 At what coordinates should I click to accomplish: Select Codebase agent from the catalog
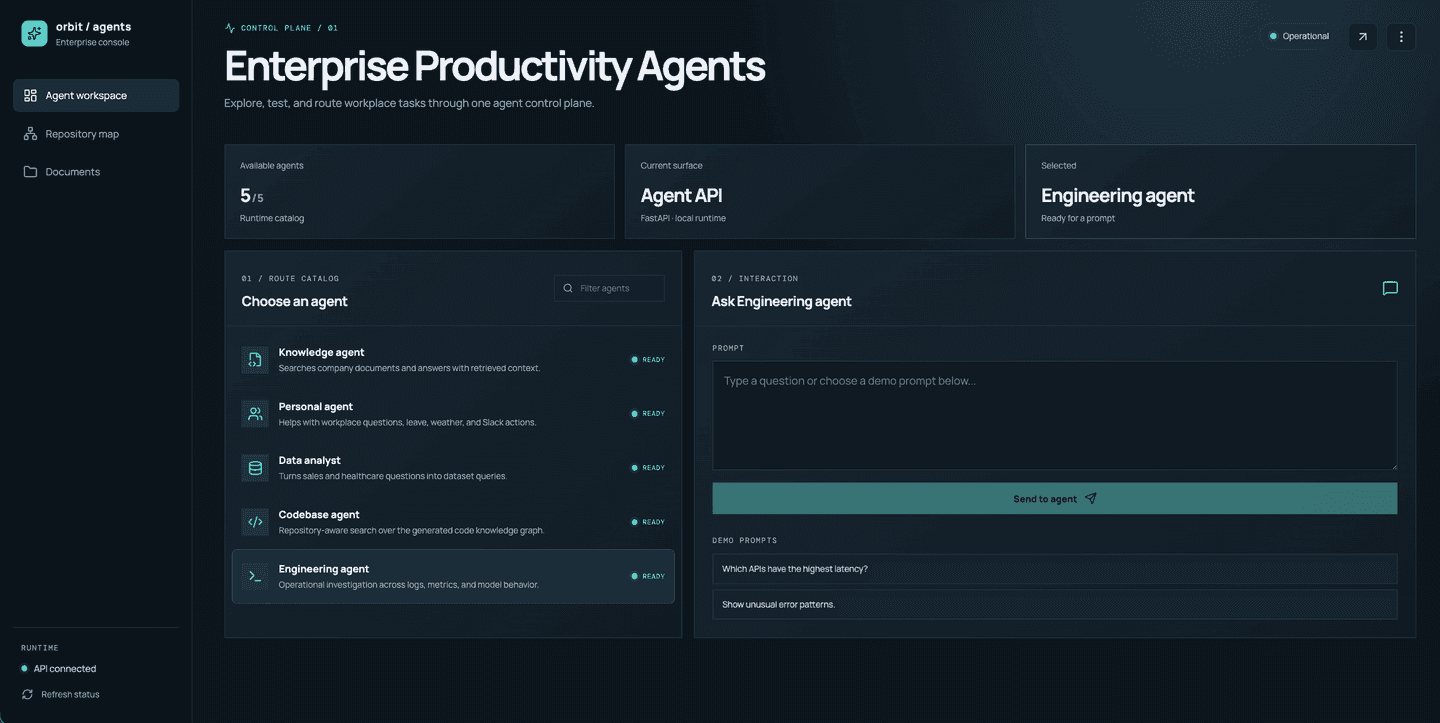[x=453, y=522]
